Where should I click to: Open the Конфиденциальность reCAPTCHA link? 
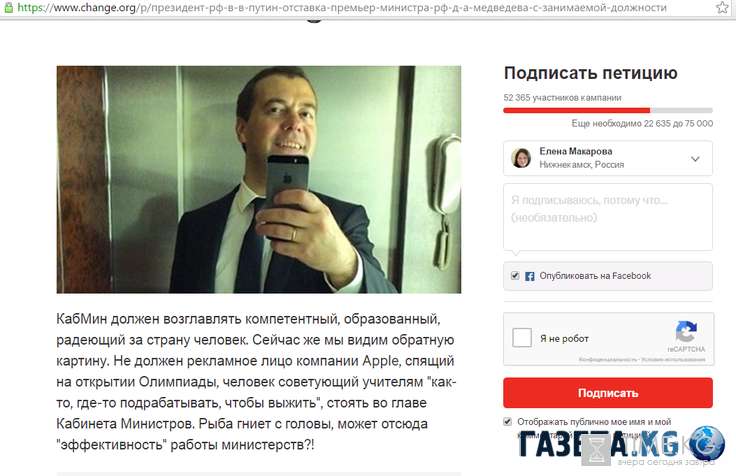point(606,360)
